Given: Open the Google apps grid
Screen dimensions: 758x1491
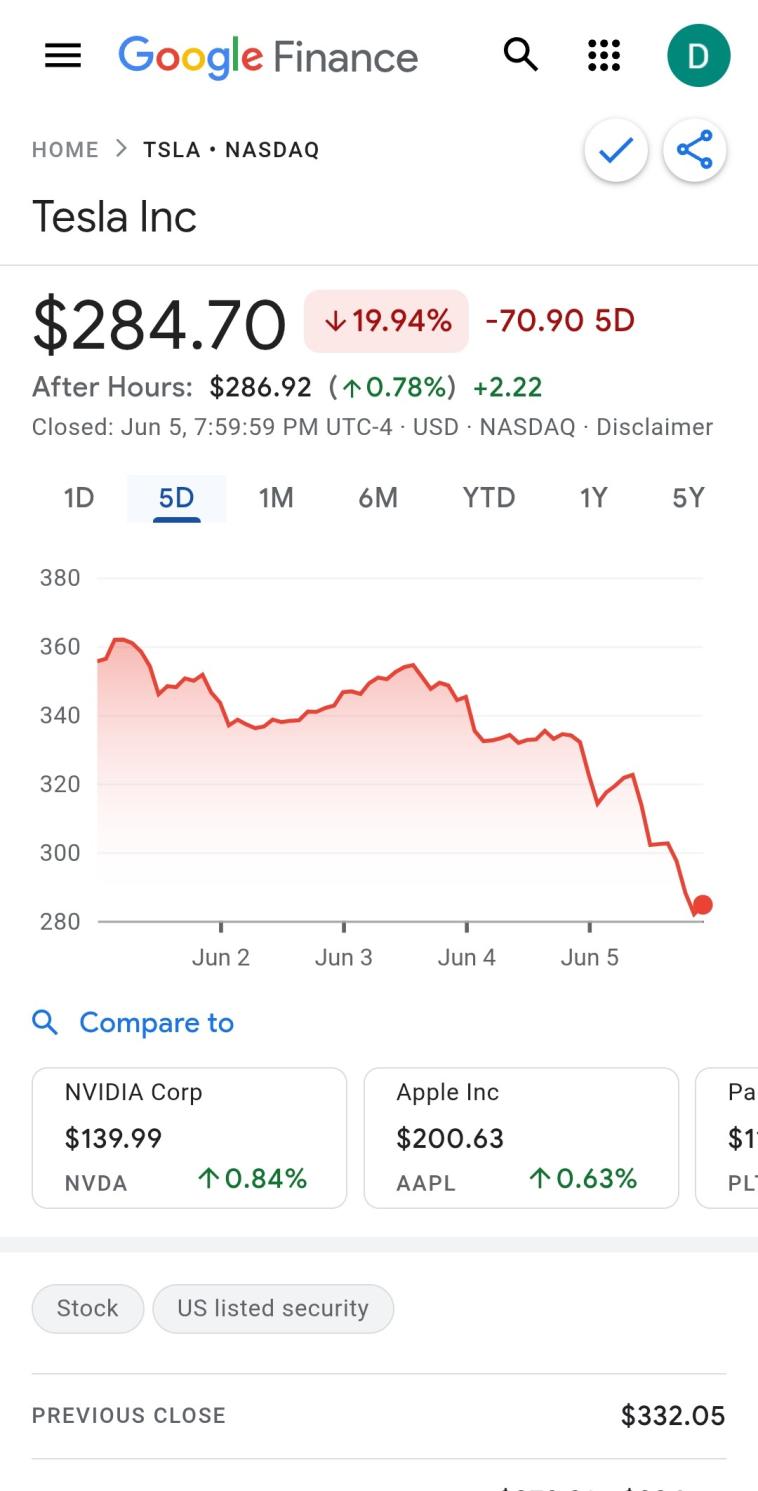Looking at the screenshot, I should pos(604,55).
